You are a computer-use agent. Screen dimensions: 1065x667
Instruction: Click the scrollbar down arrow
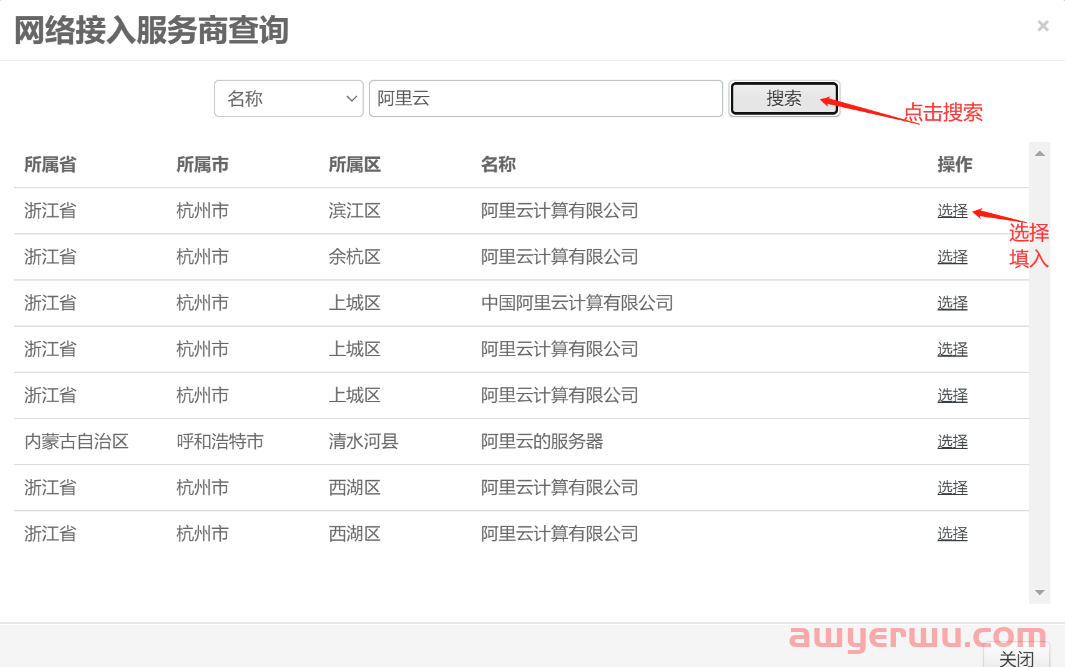(x=1039, y=592)
